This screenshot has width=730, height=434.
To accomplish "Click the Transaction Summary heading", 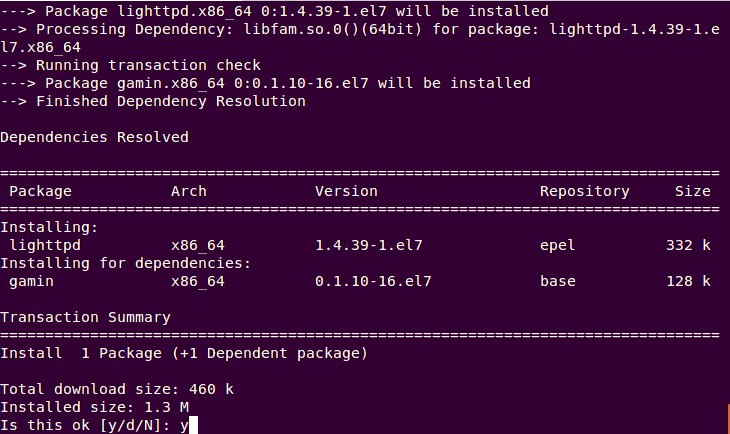I will [x=85, y=317].
